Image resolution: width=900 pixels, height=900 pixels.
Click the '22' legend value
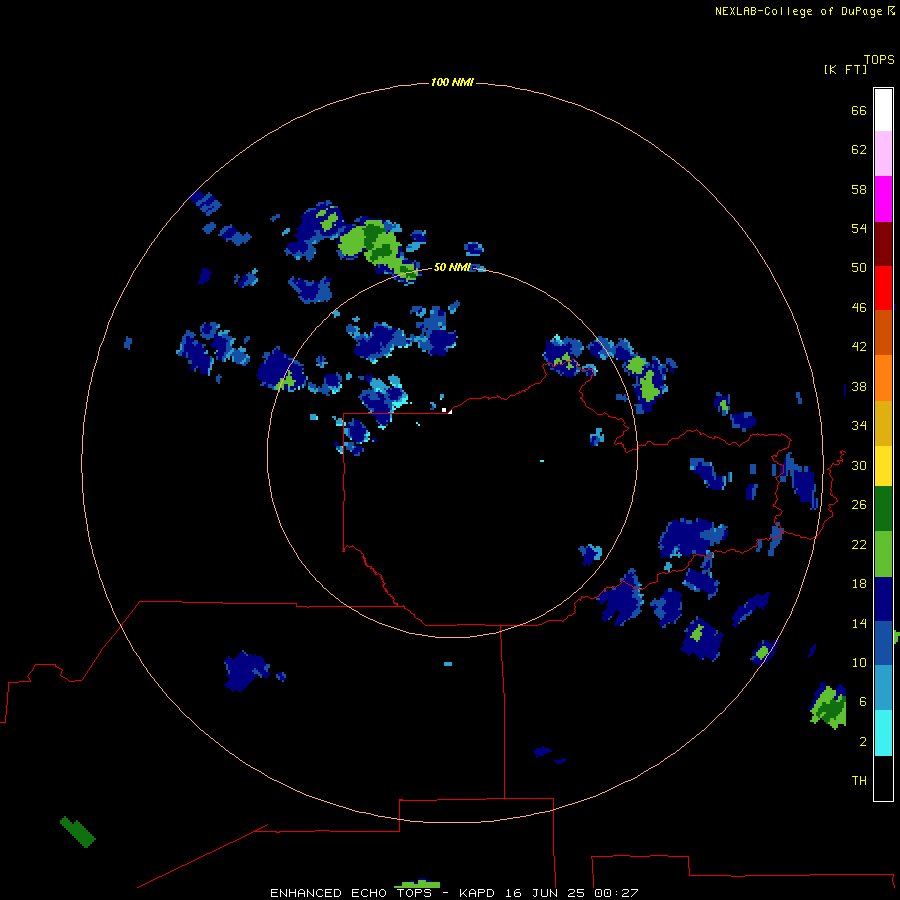pos(859,545)
